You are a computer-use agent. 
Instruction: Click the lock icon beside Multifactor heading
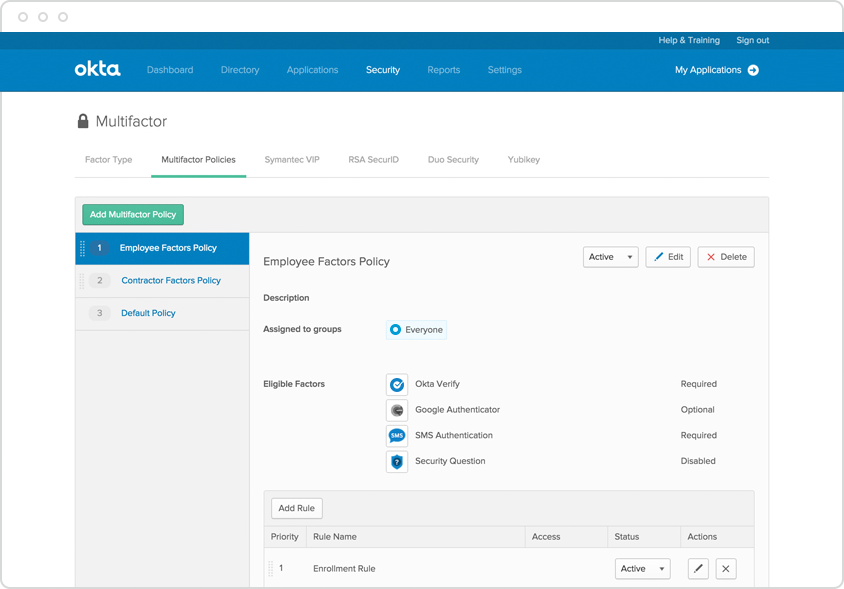(x=83, y=120)
